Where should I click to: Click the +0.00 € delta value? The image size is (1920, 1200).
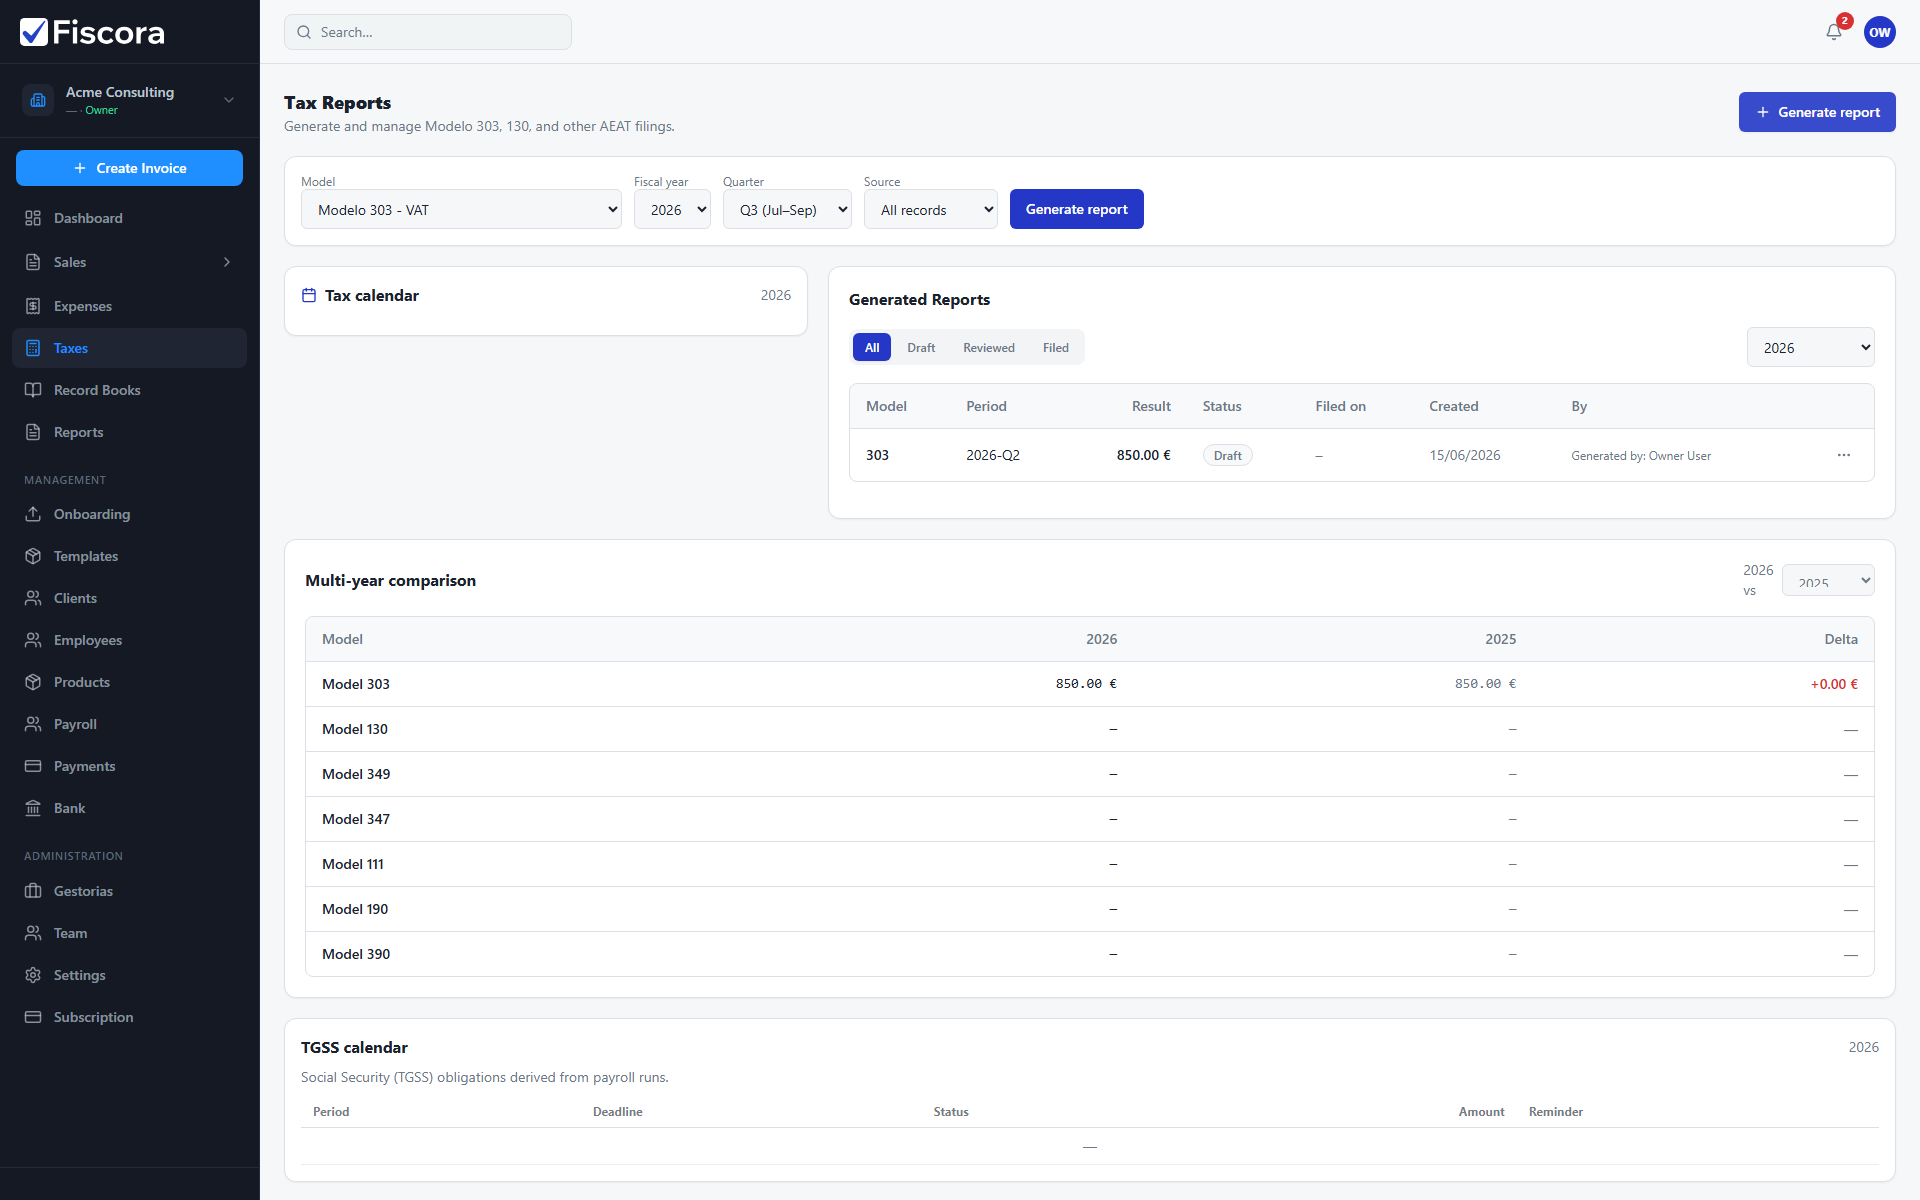1834,684
